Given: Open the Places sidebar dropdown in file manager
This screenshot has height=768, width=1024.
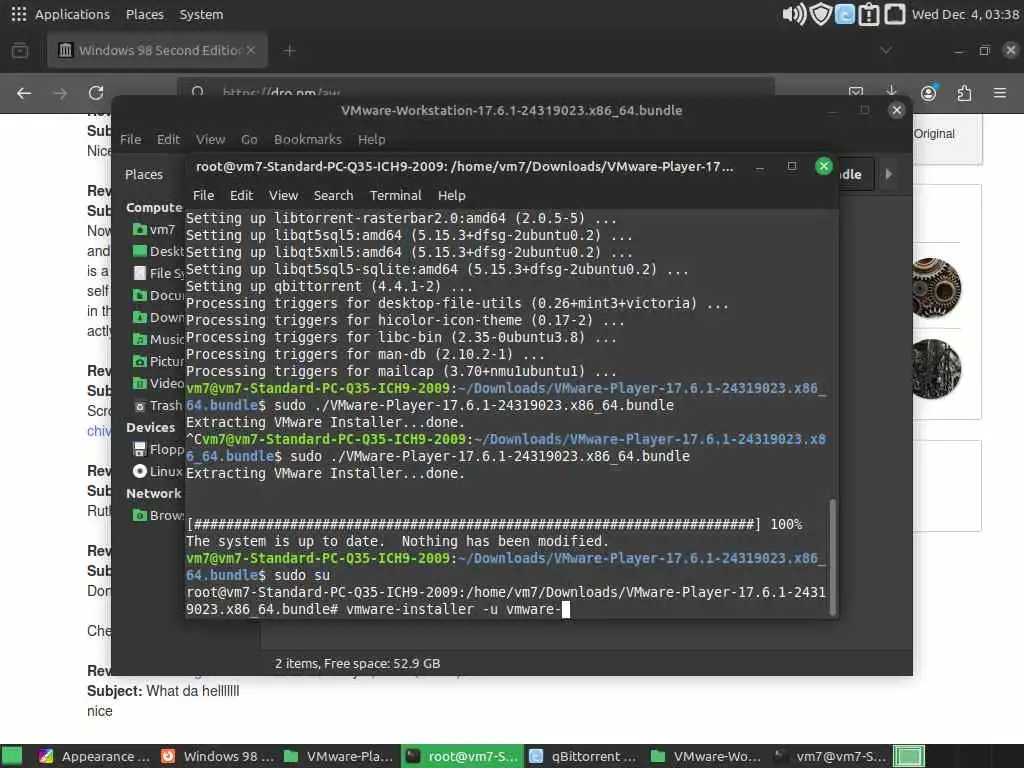Looking at the screenshot, I should point(144,174).
